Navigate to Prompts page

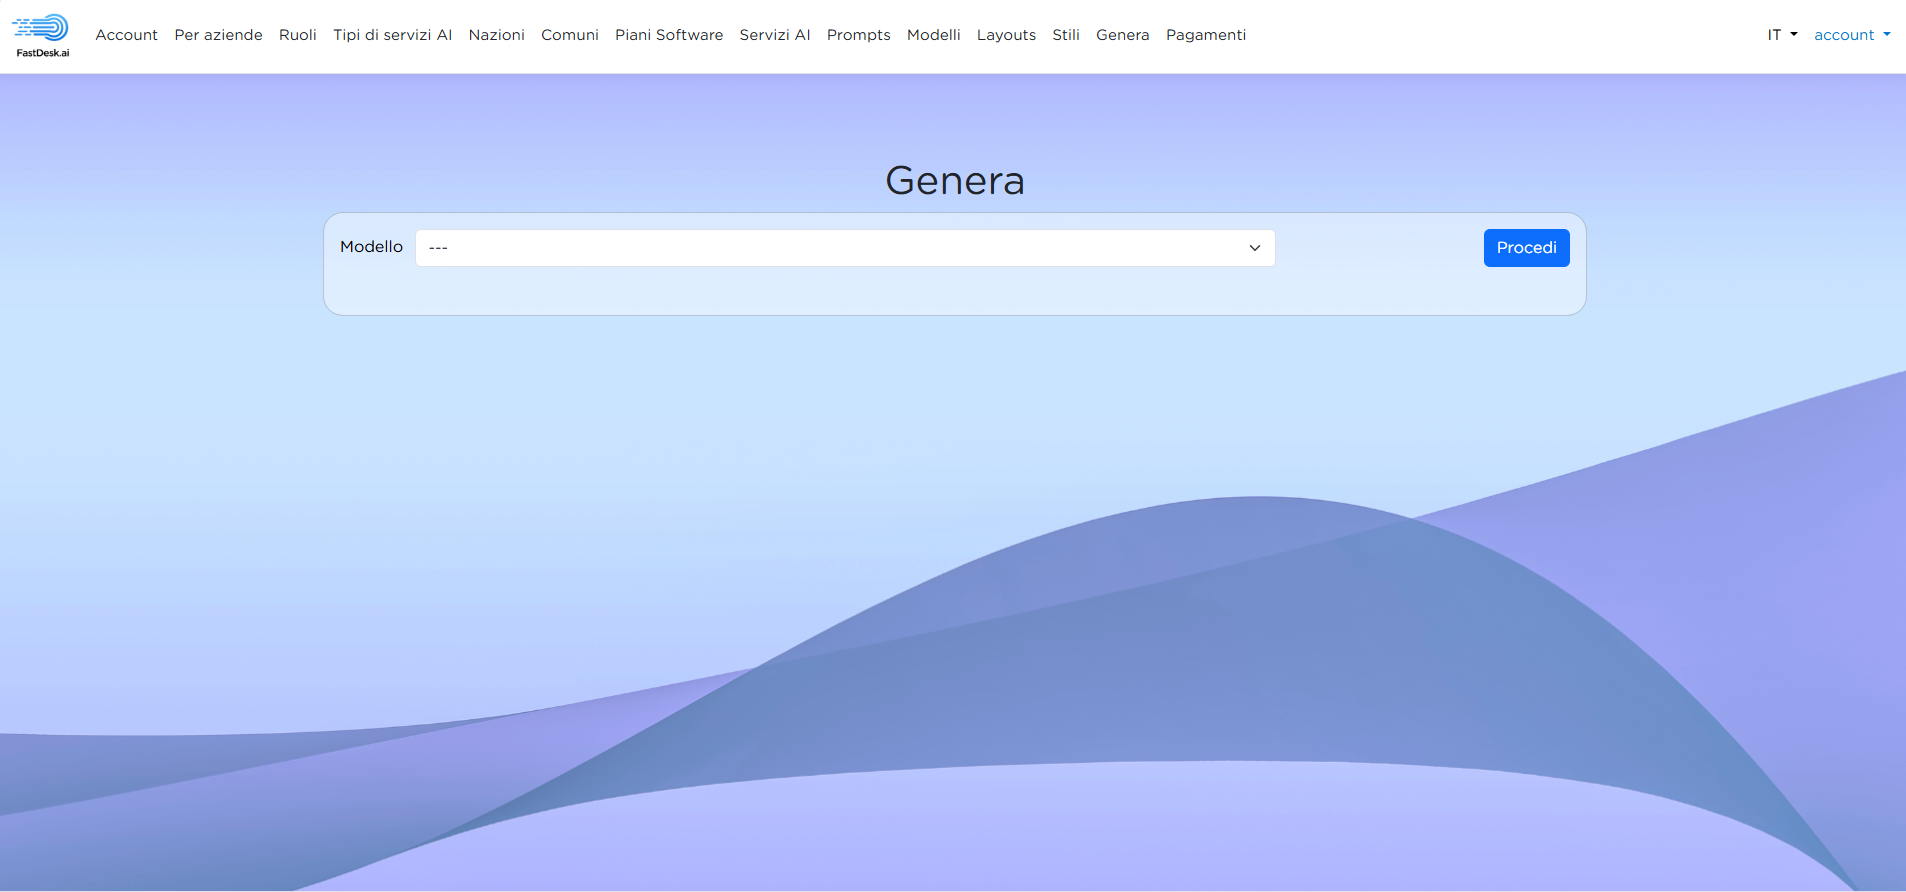click(x=858, y=35)
